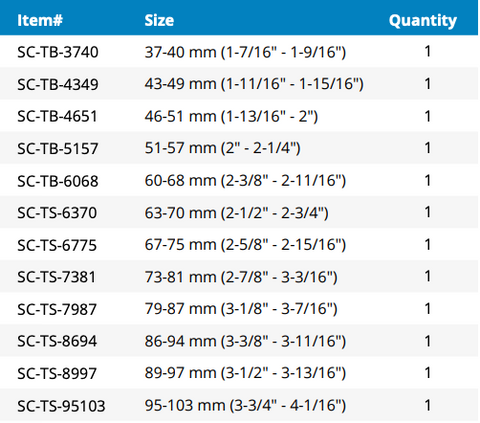Click the 95-103 mm size cell
The image size is (480, 423).
click(245, 406)
